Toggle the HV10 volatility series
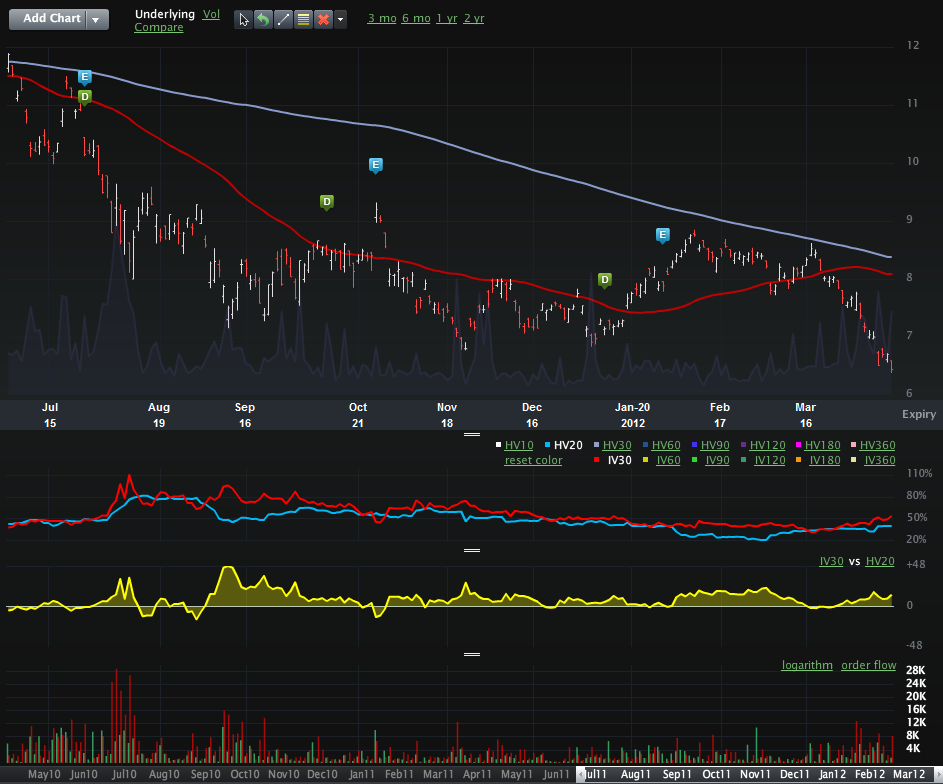The height and width of the screenshot is (784, 943). [x=519, y=445]
